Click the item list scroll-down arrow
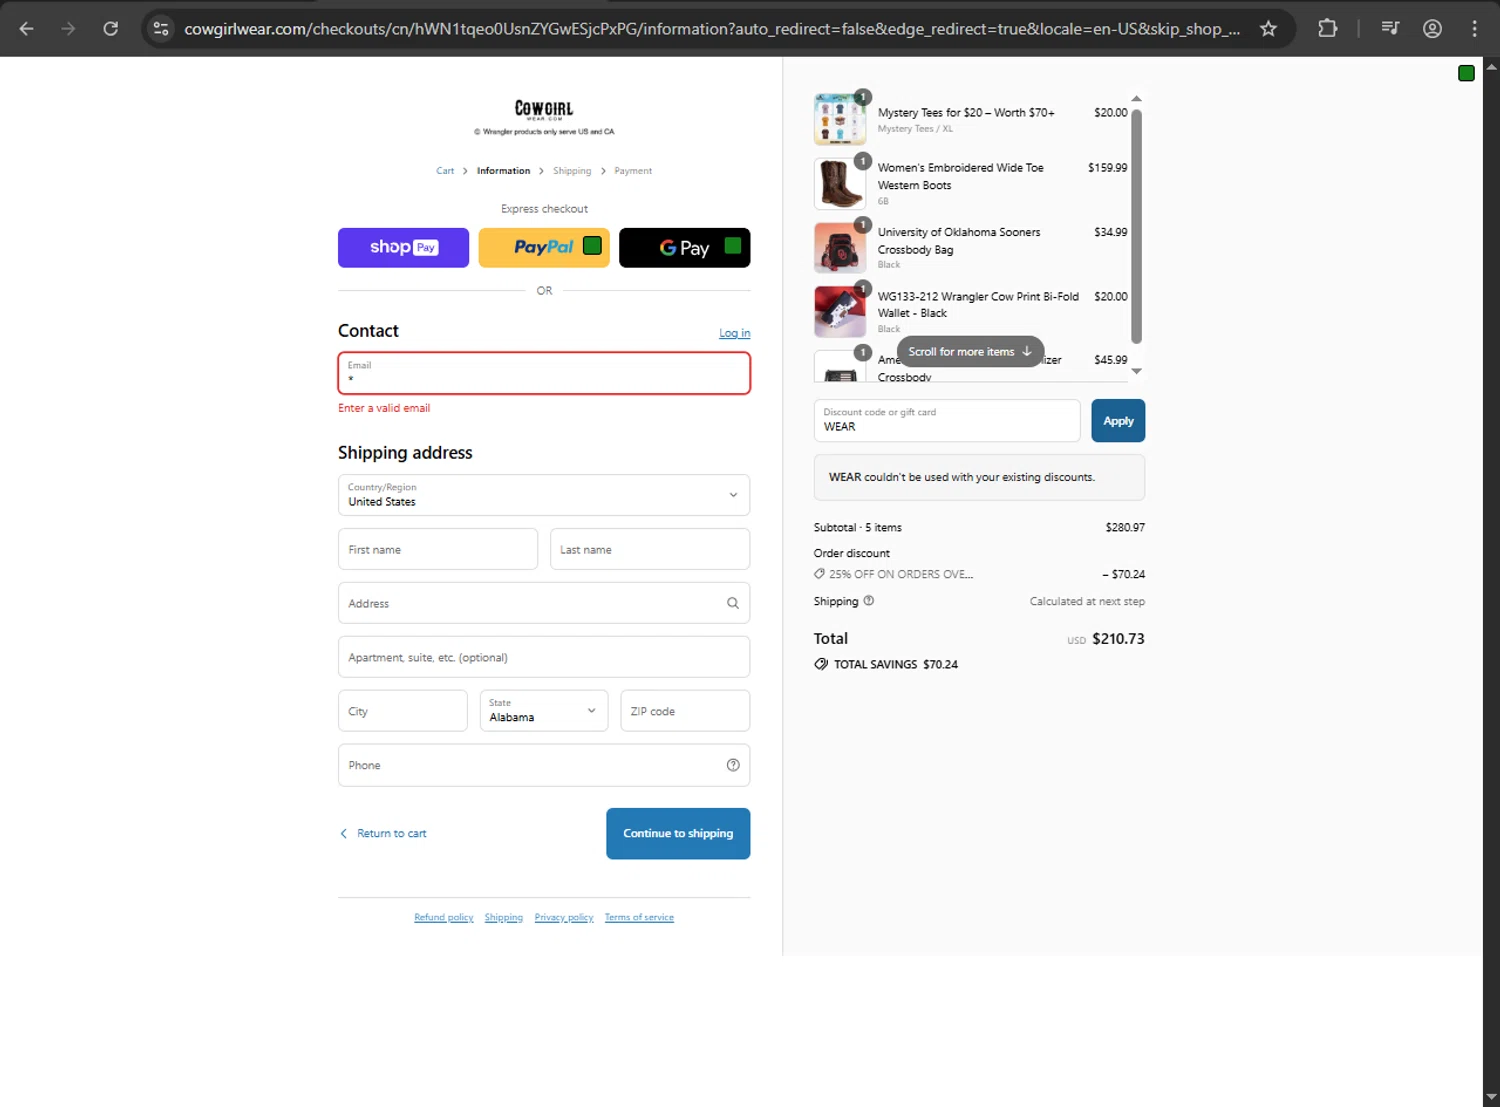 pos(1136,371)
